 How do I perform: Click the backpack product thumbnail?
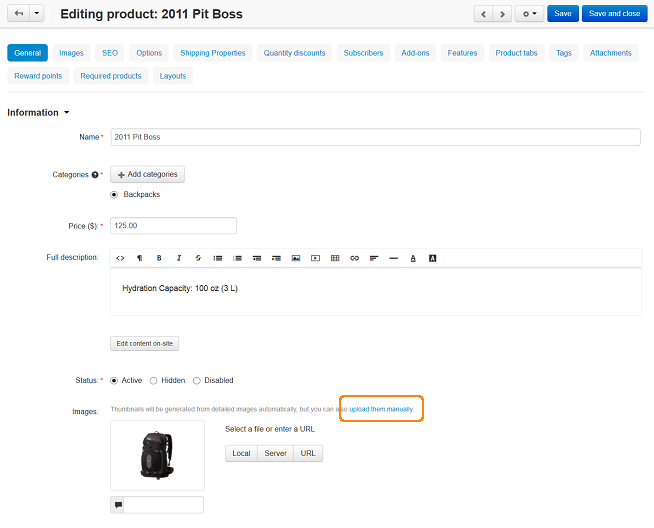[157, 455]
